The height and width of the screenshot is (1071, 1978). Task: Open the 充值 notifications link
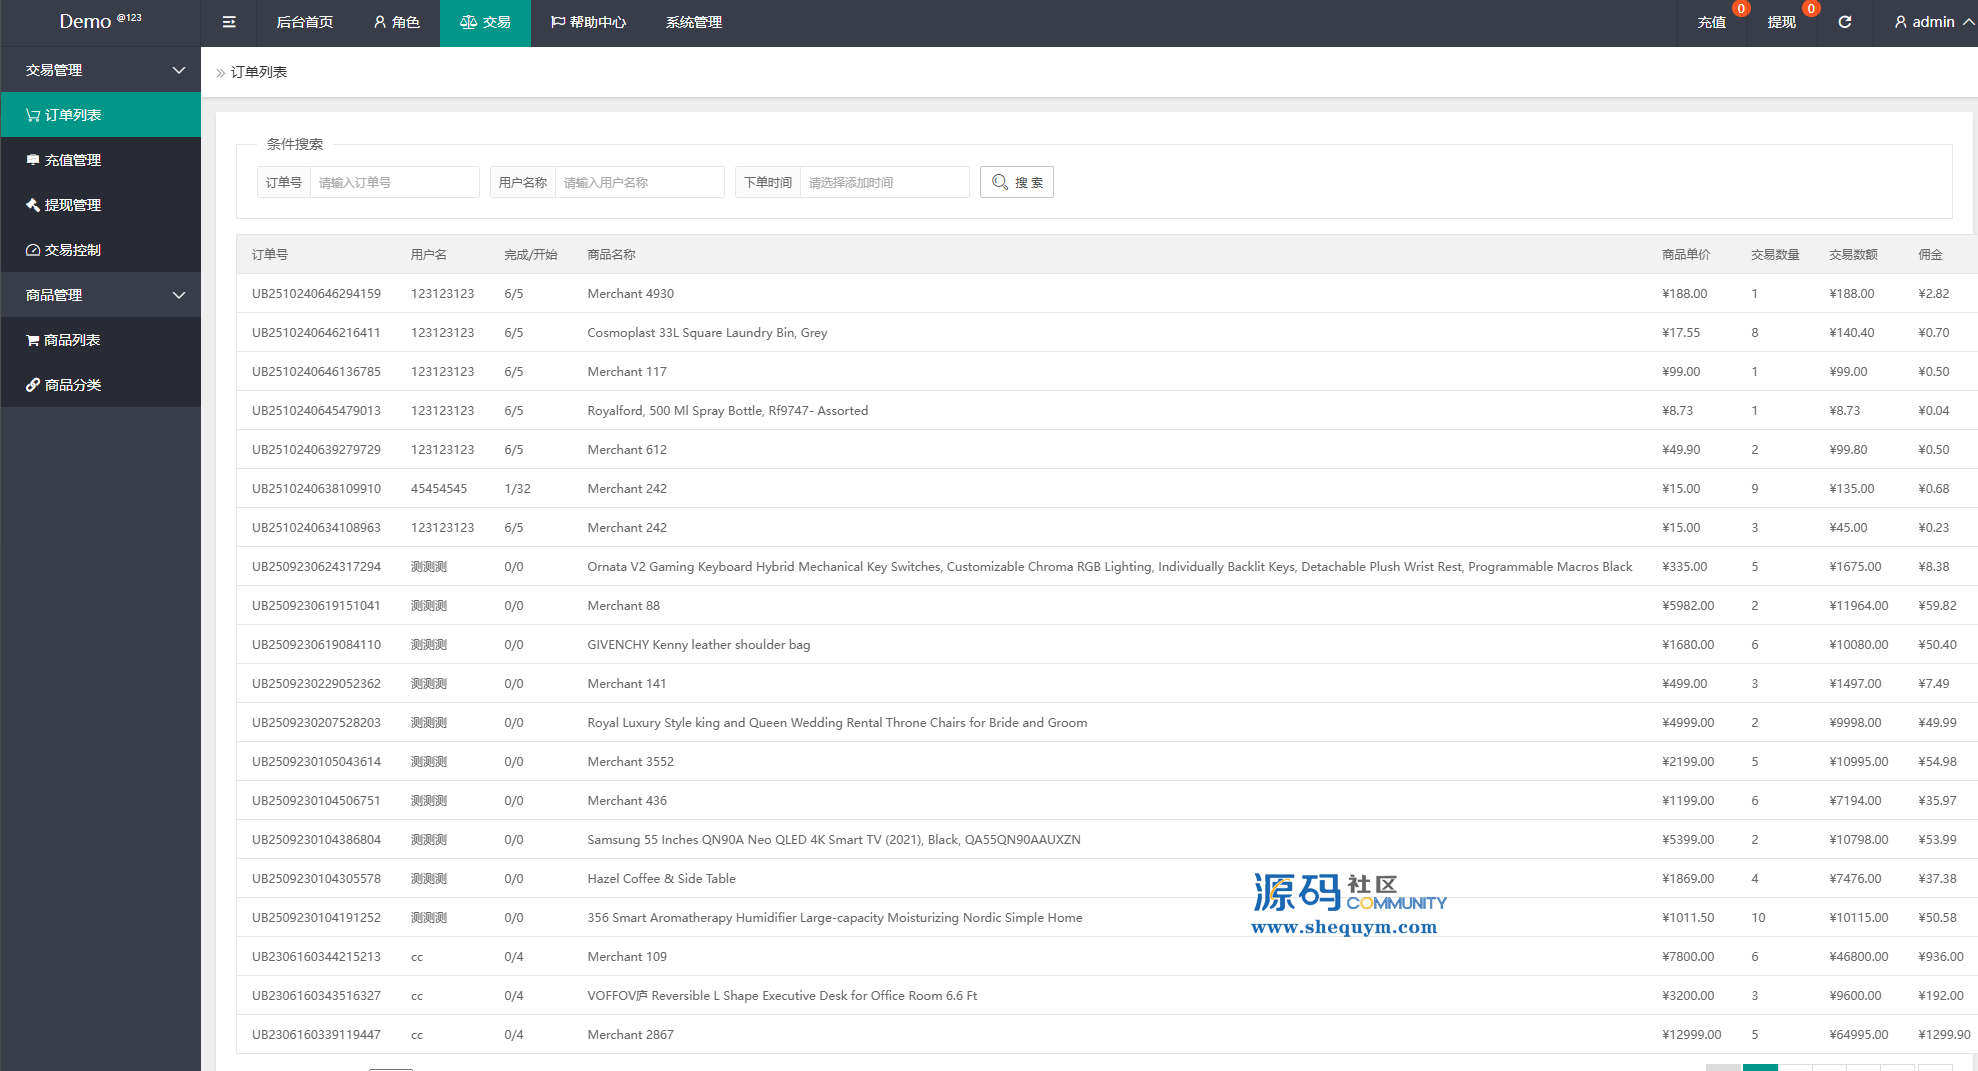tap(1711, 22)
